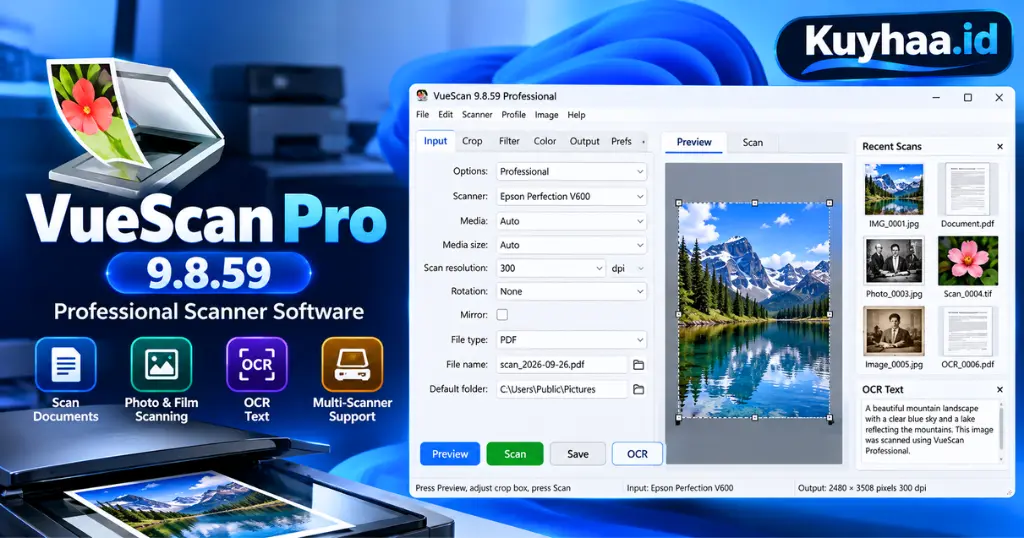Expand the Media size dropdown
Screen dimensions: 1024x538
tap(571, 245)
